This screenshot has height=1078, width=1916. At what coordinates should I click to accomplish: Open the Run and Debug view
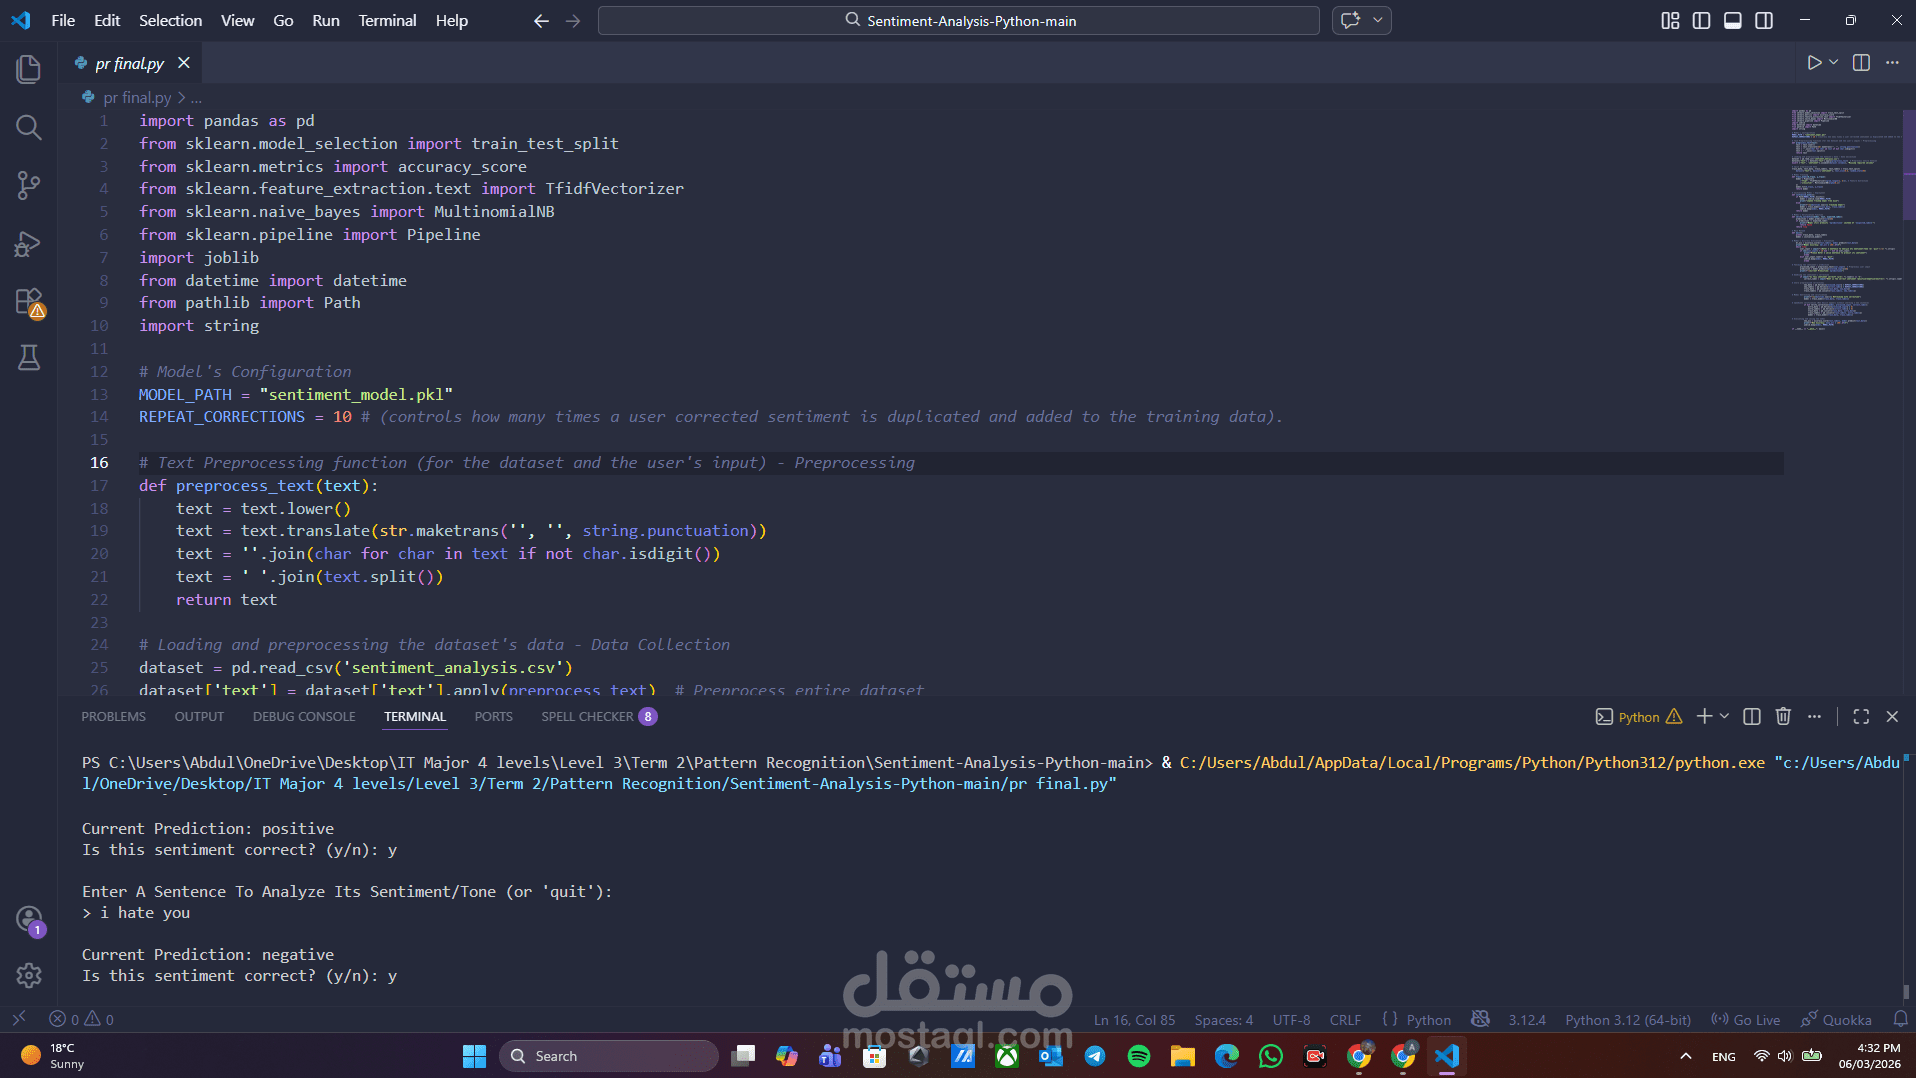29,244
